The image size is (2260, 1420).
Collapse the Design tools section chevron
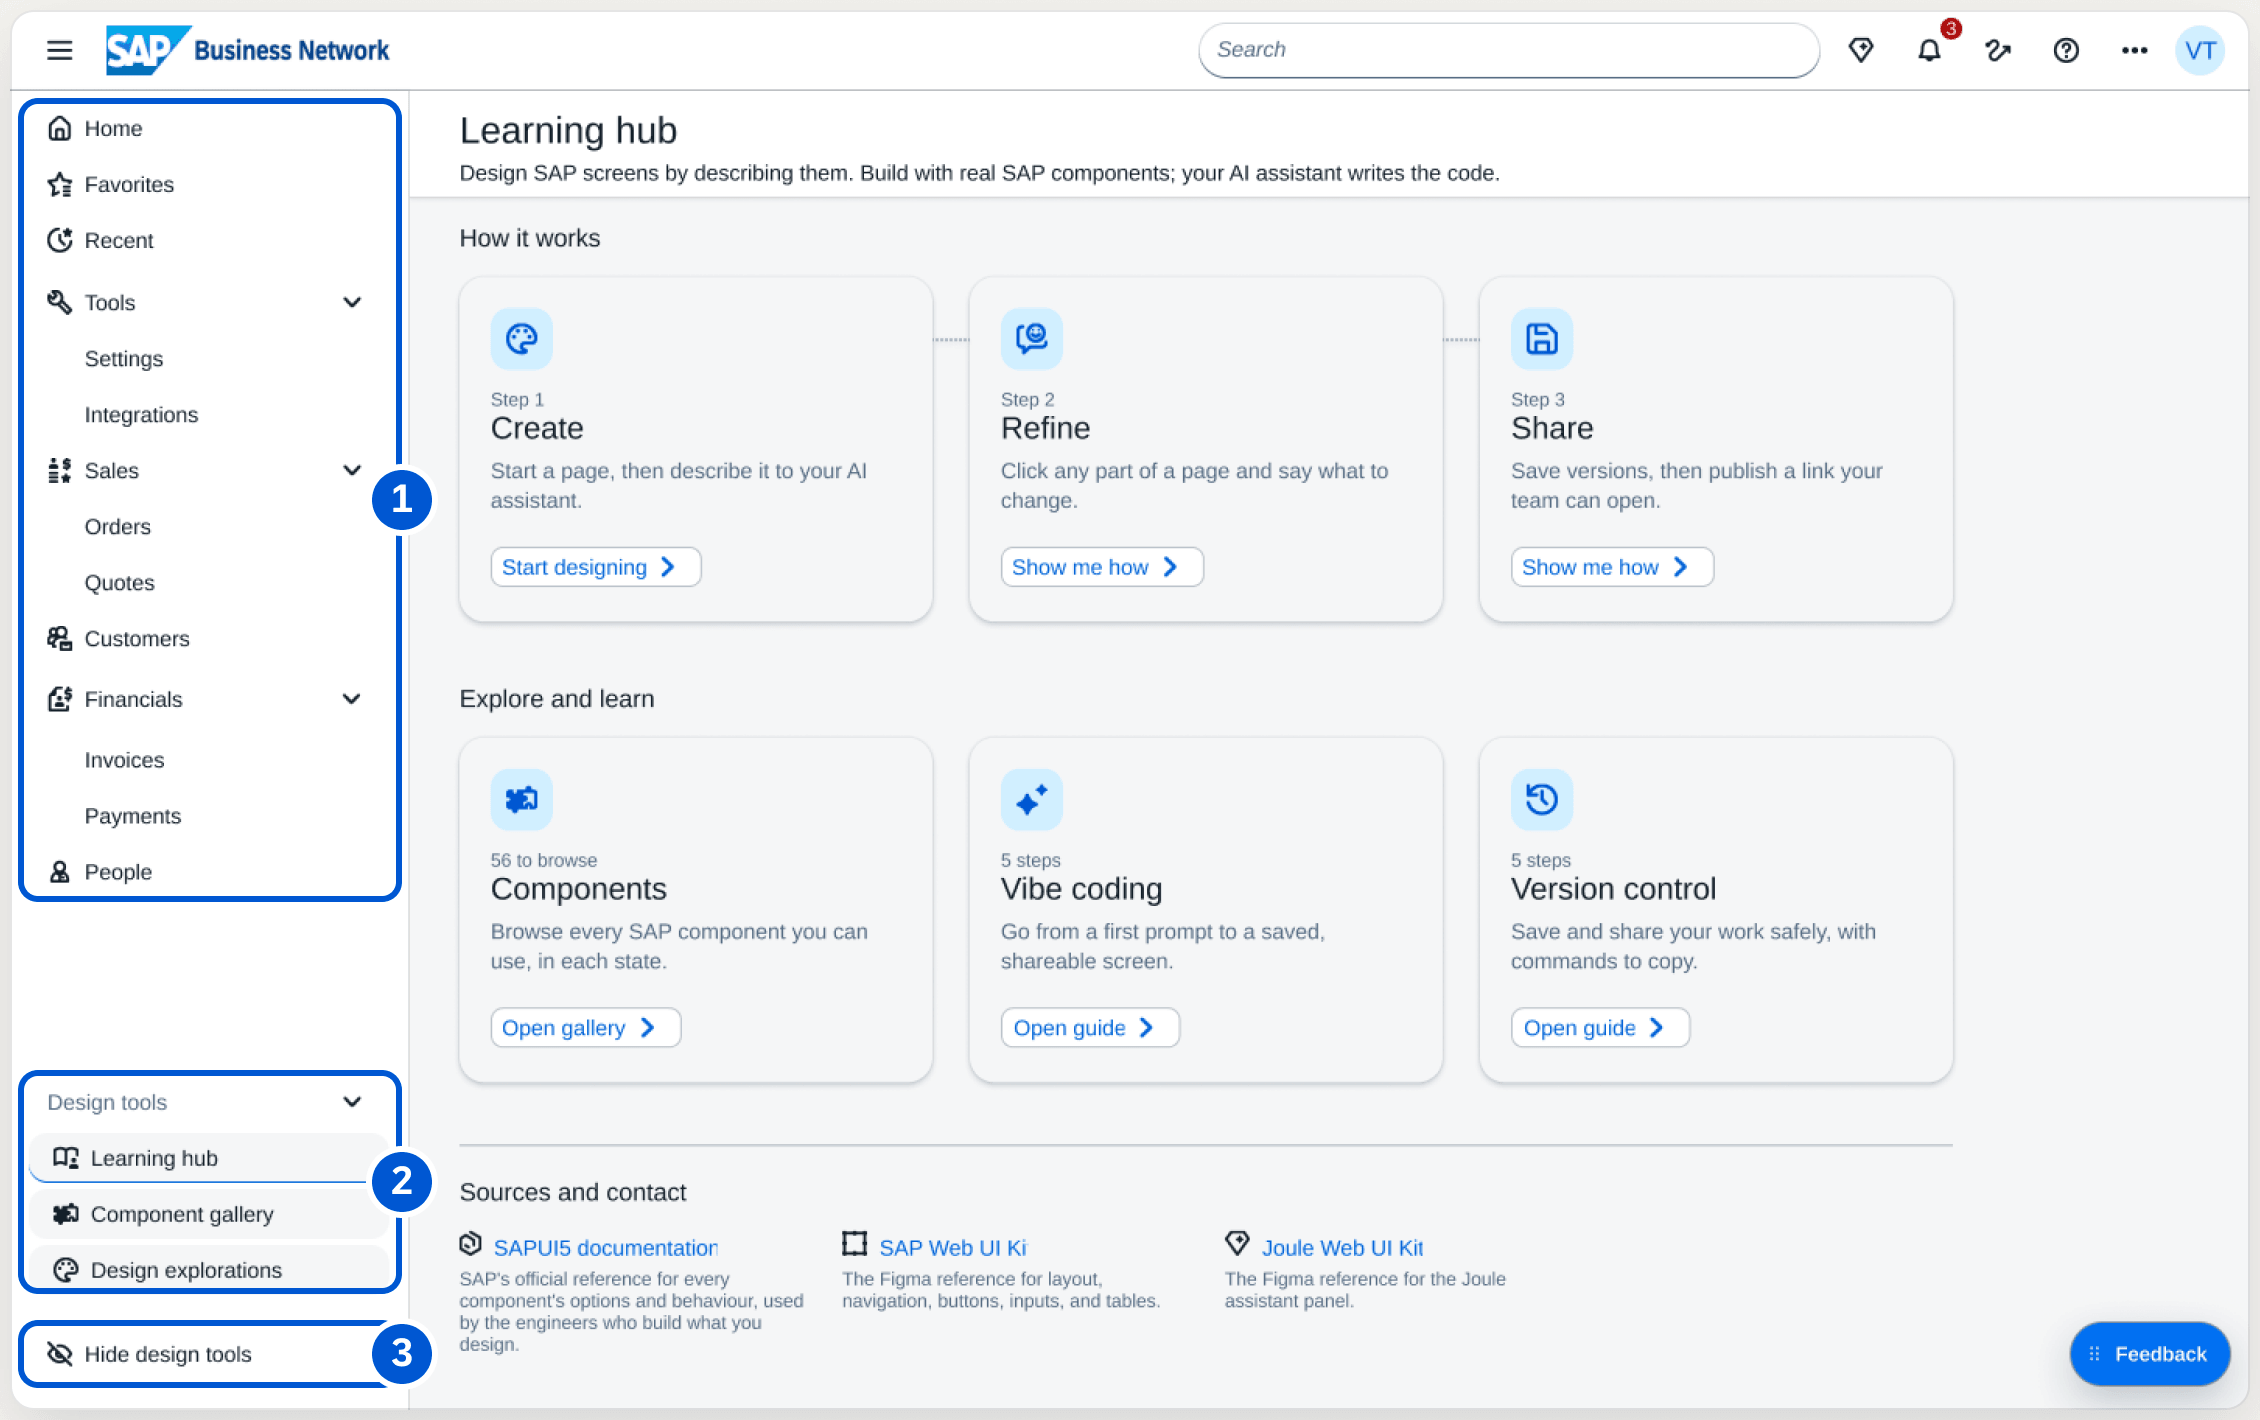(x=352, y=1102)
